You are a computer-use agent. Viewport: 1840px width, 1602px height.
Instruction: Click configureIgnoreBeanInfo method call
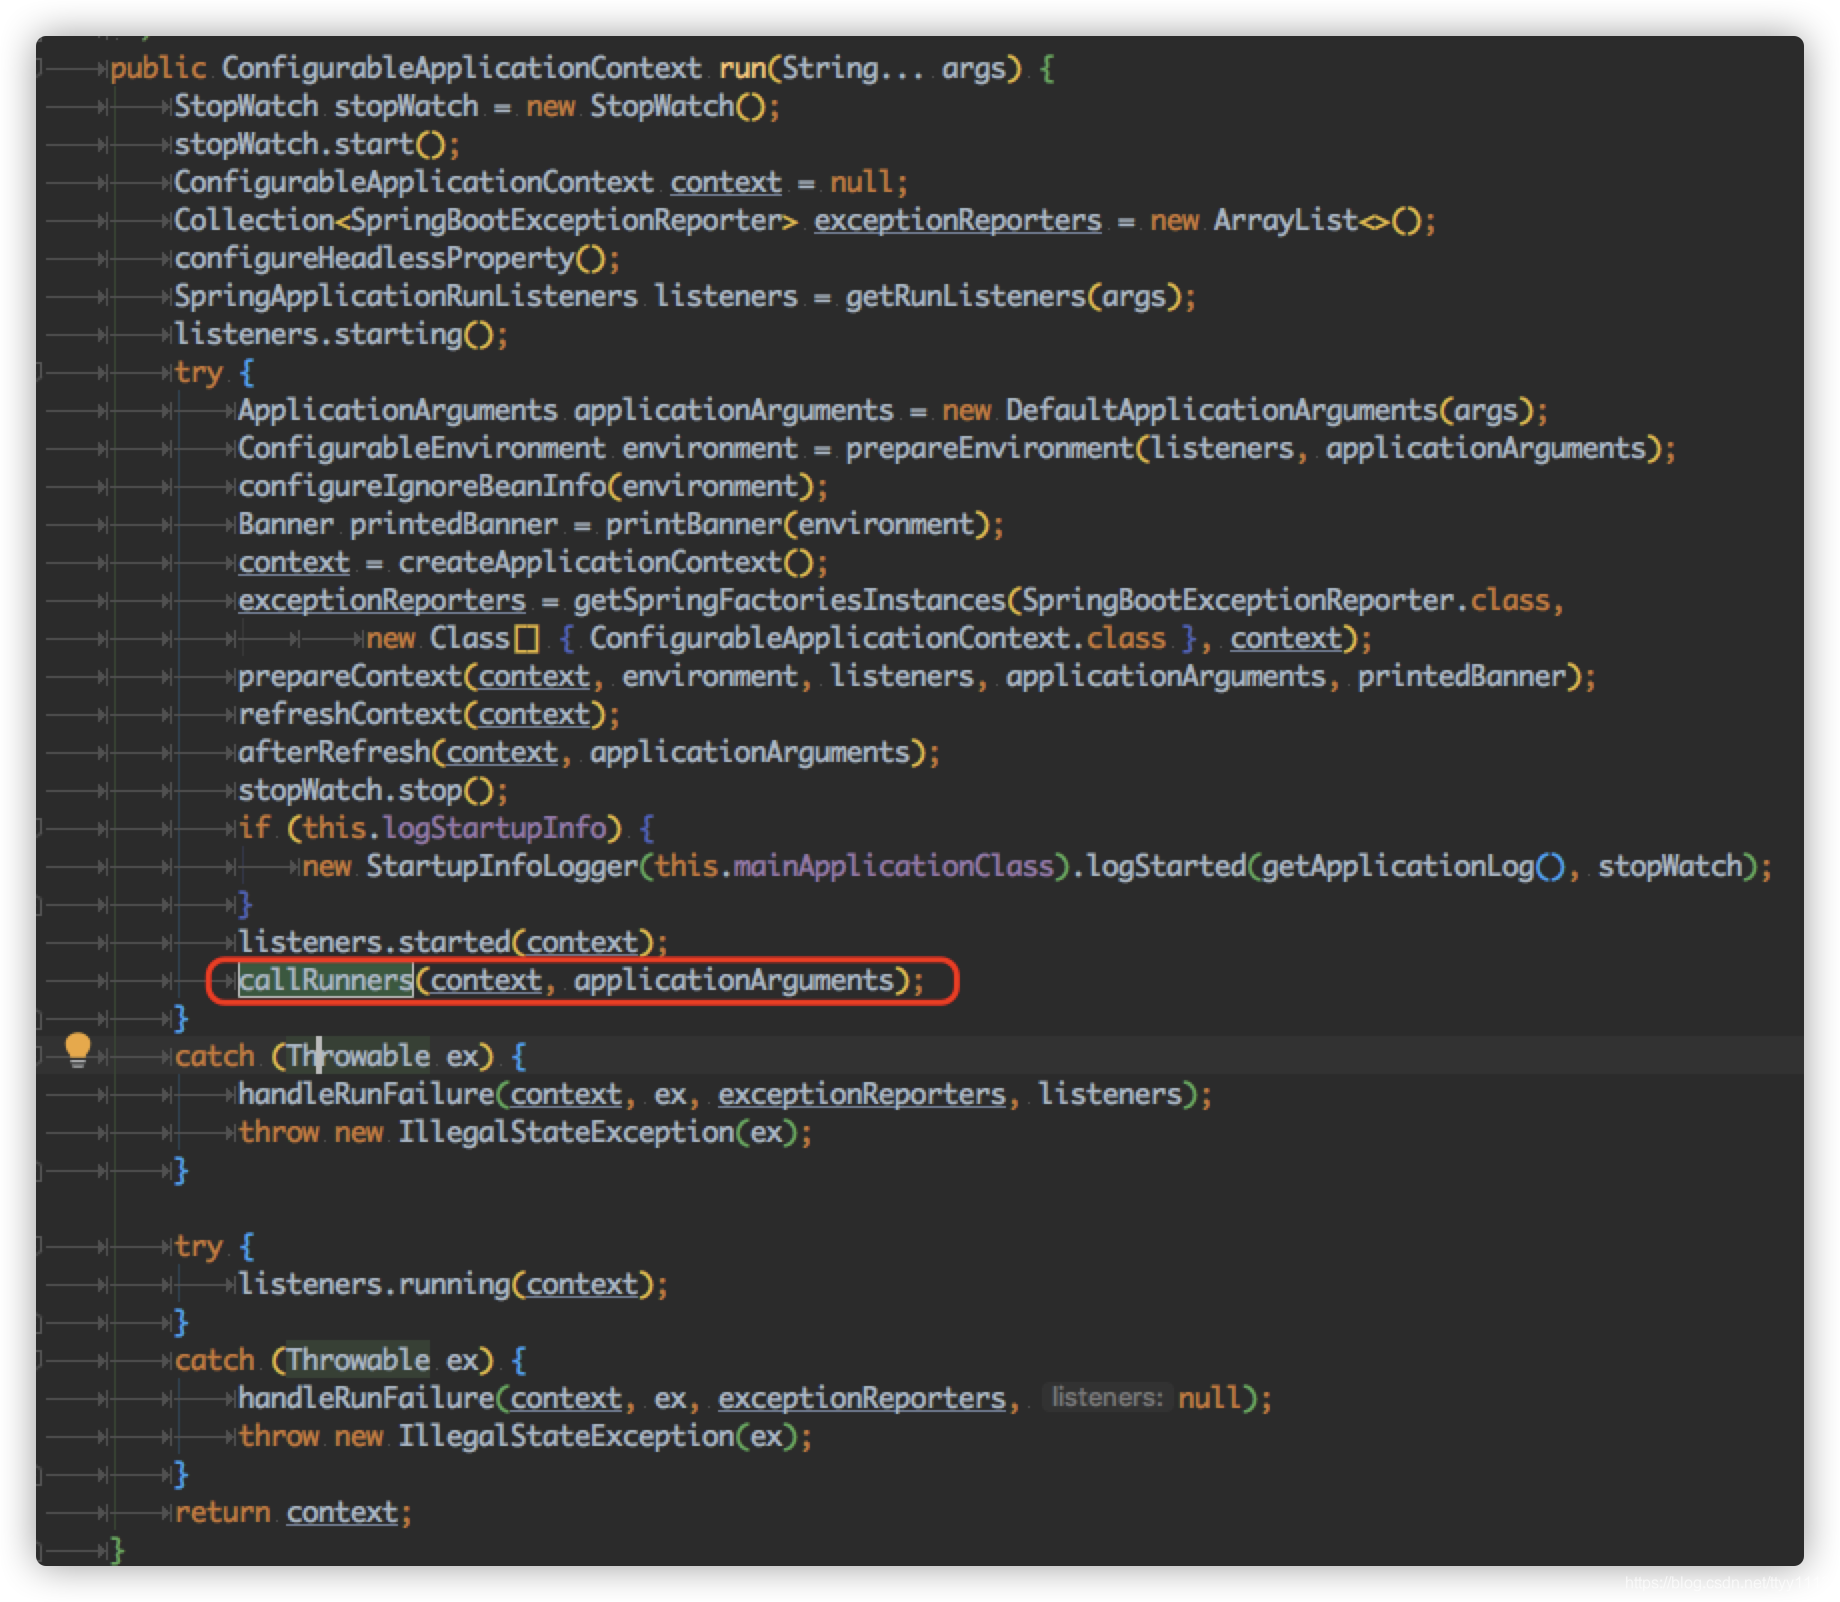pos(422,486)
